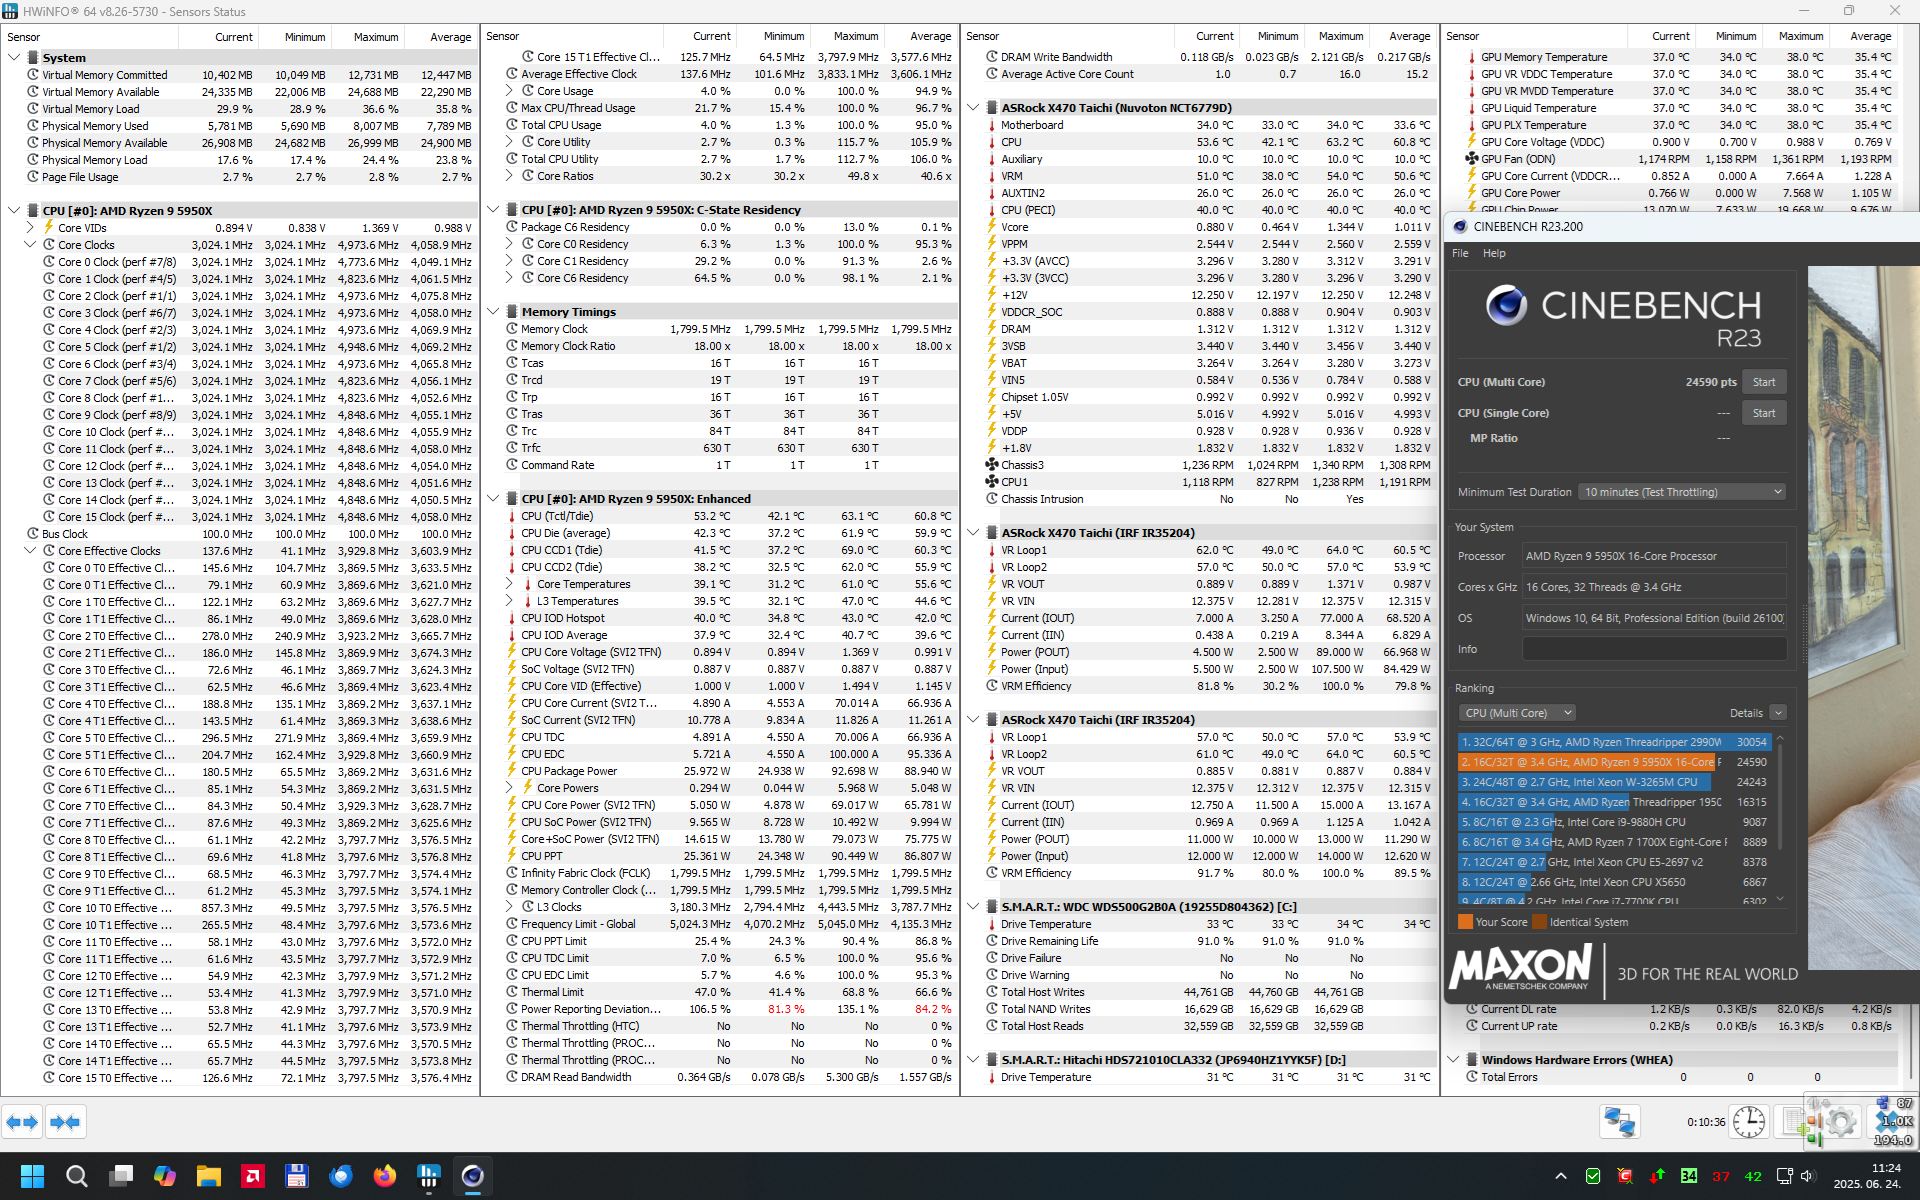
Task: Select the Thermal Limit row
Action: coord(719,992)
